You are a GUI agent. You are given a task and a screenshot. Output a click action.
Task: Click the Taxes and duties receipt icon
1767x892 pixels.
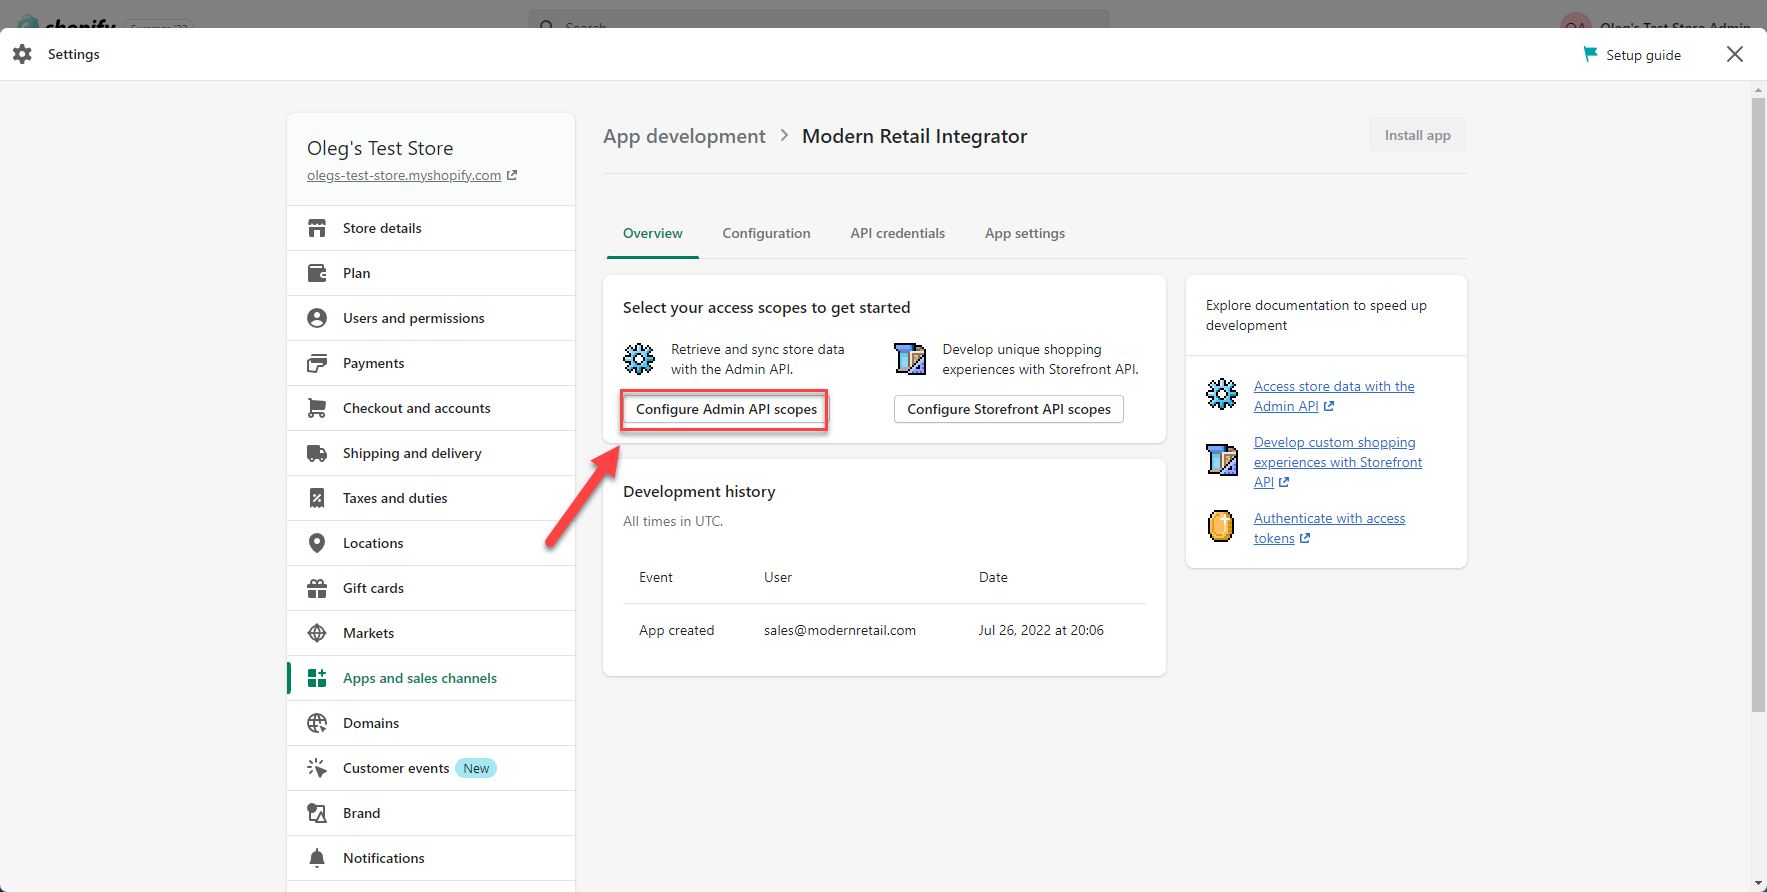coord(317,498)
